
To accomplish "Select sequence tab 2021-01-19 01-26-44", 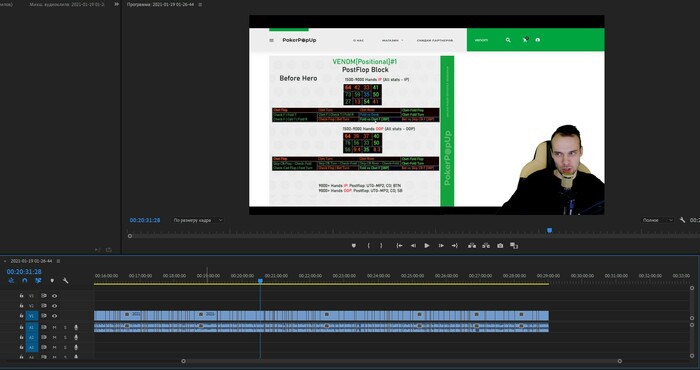I will pos(31,261).
